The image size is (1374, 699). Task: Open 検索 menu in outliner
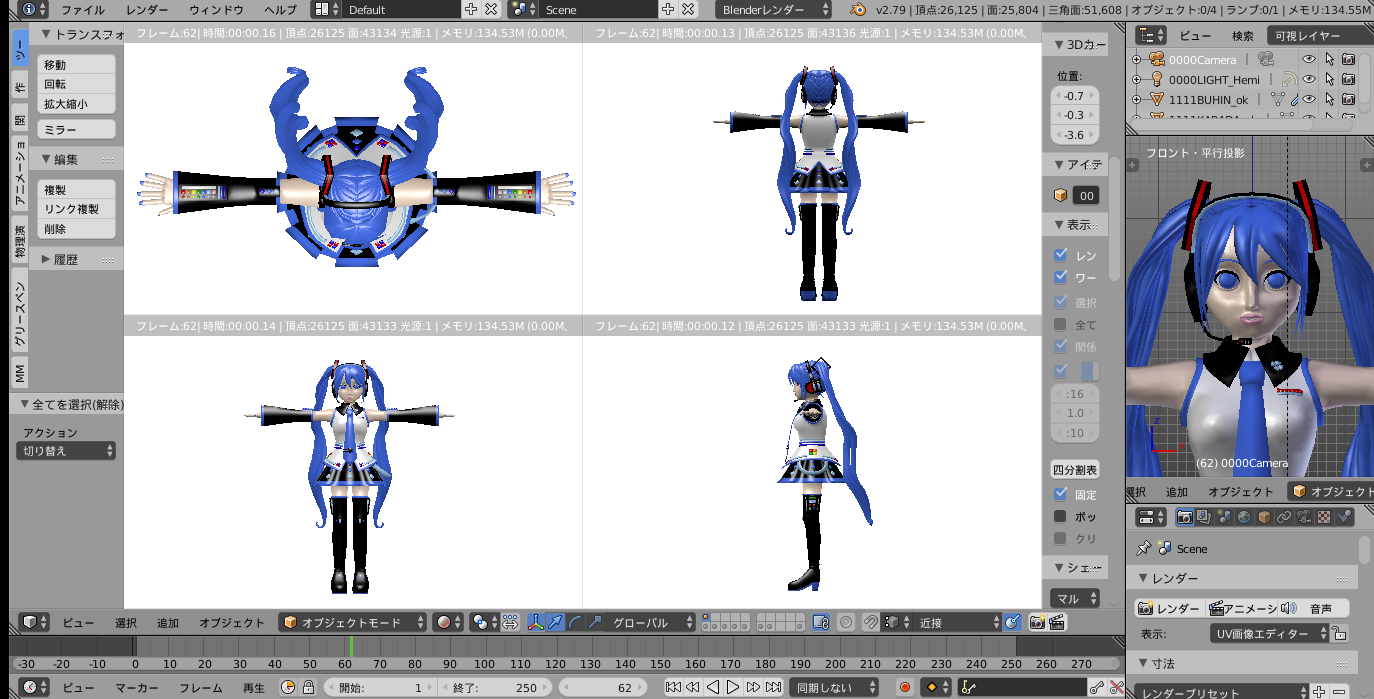click(1242, 35)
